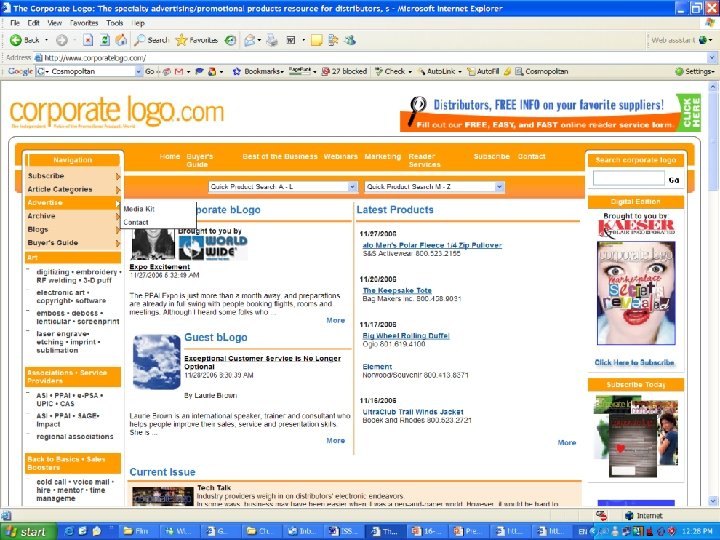Screen dimensions: 720x540
Task: Click the Web assistant globe icon
Action: [703, 40]
